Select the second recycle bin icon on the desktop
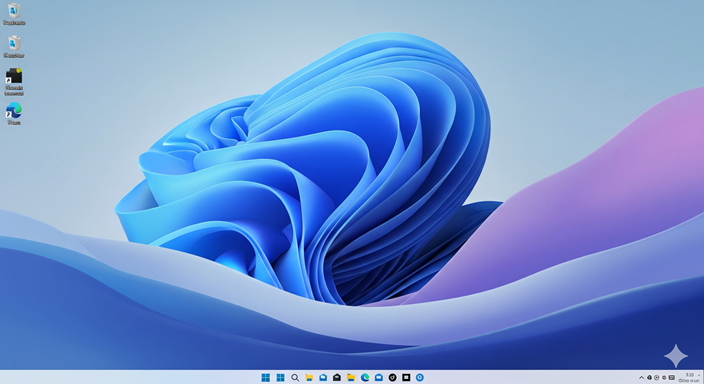 pyautogui.click(x=14, y=47)
